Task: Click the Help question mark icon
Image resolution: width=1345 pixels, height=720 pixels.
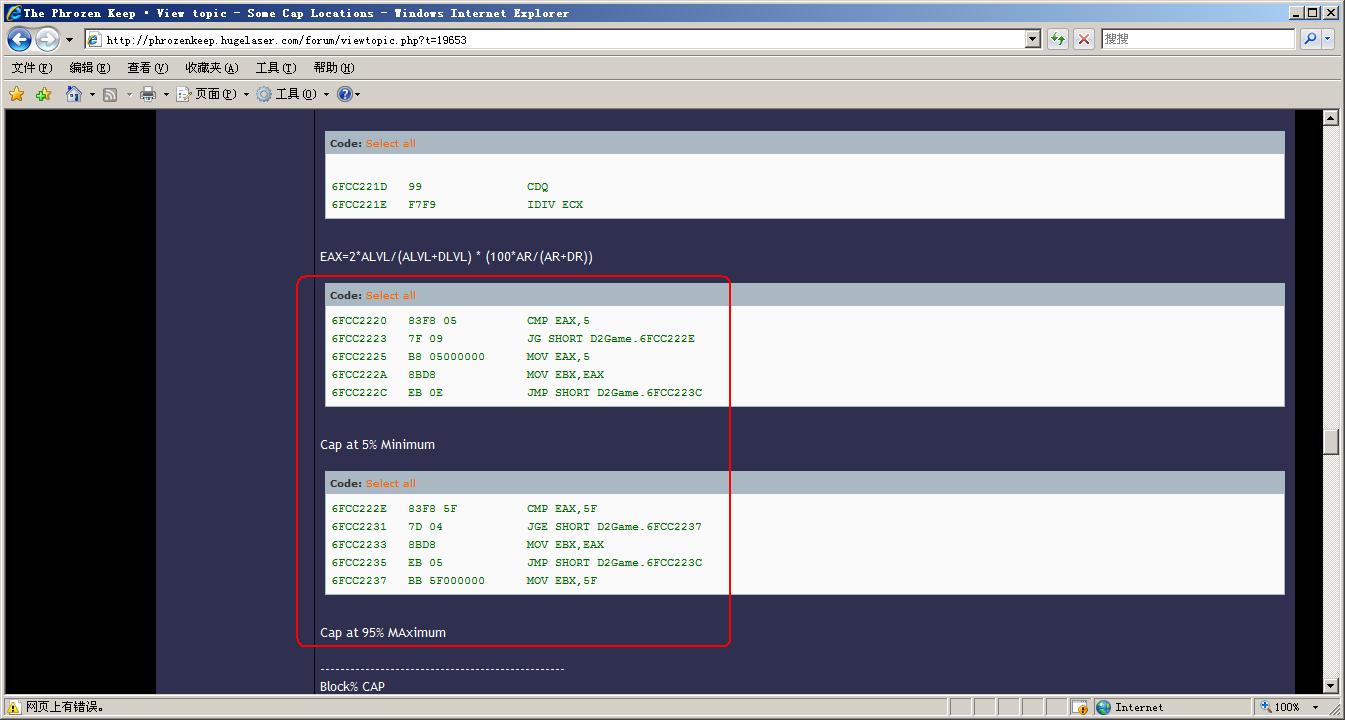Action: tap(344, 94)
